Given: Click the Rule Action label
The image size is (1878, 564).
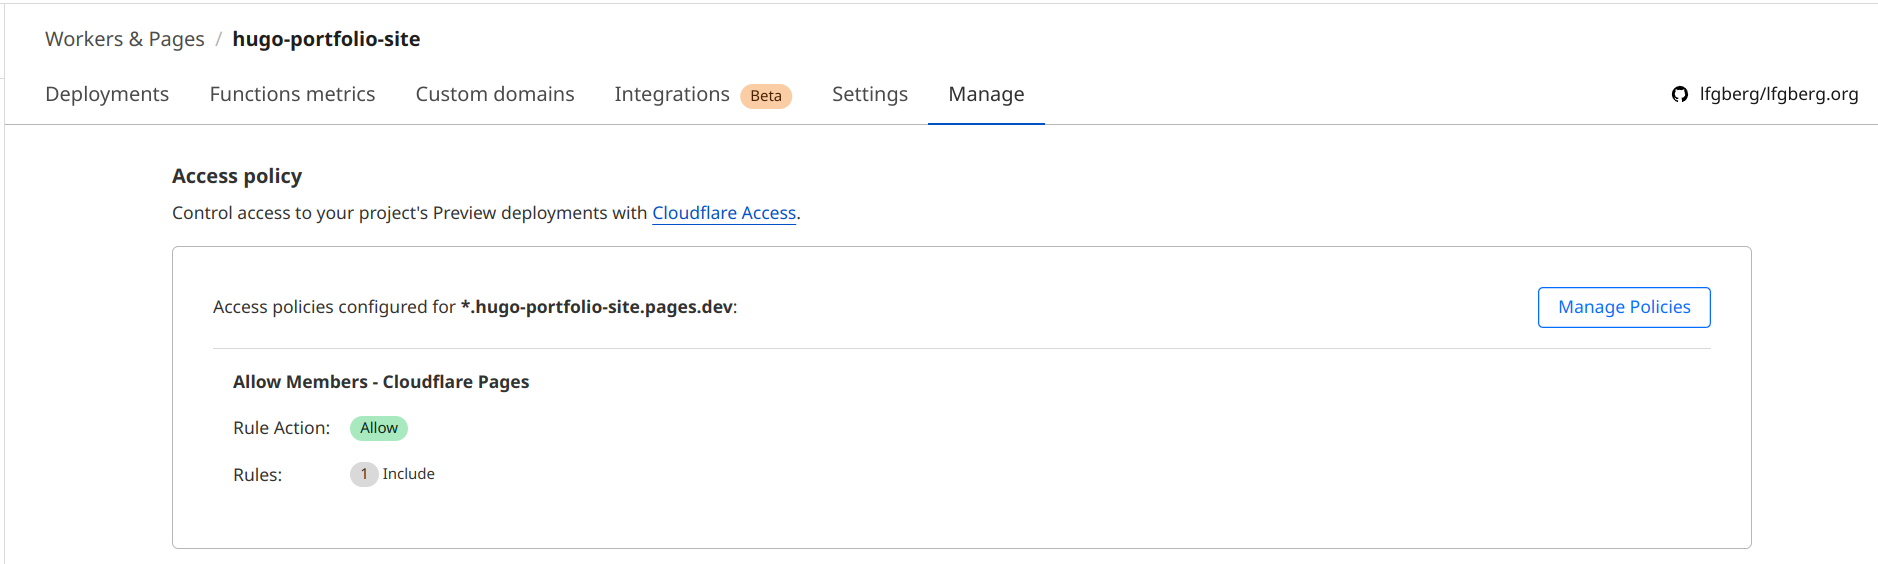Looking at the screenshot, I should (x=281, y=428).
